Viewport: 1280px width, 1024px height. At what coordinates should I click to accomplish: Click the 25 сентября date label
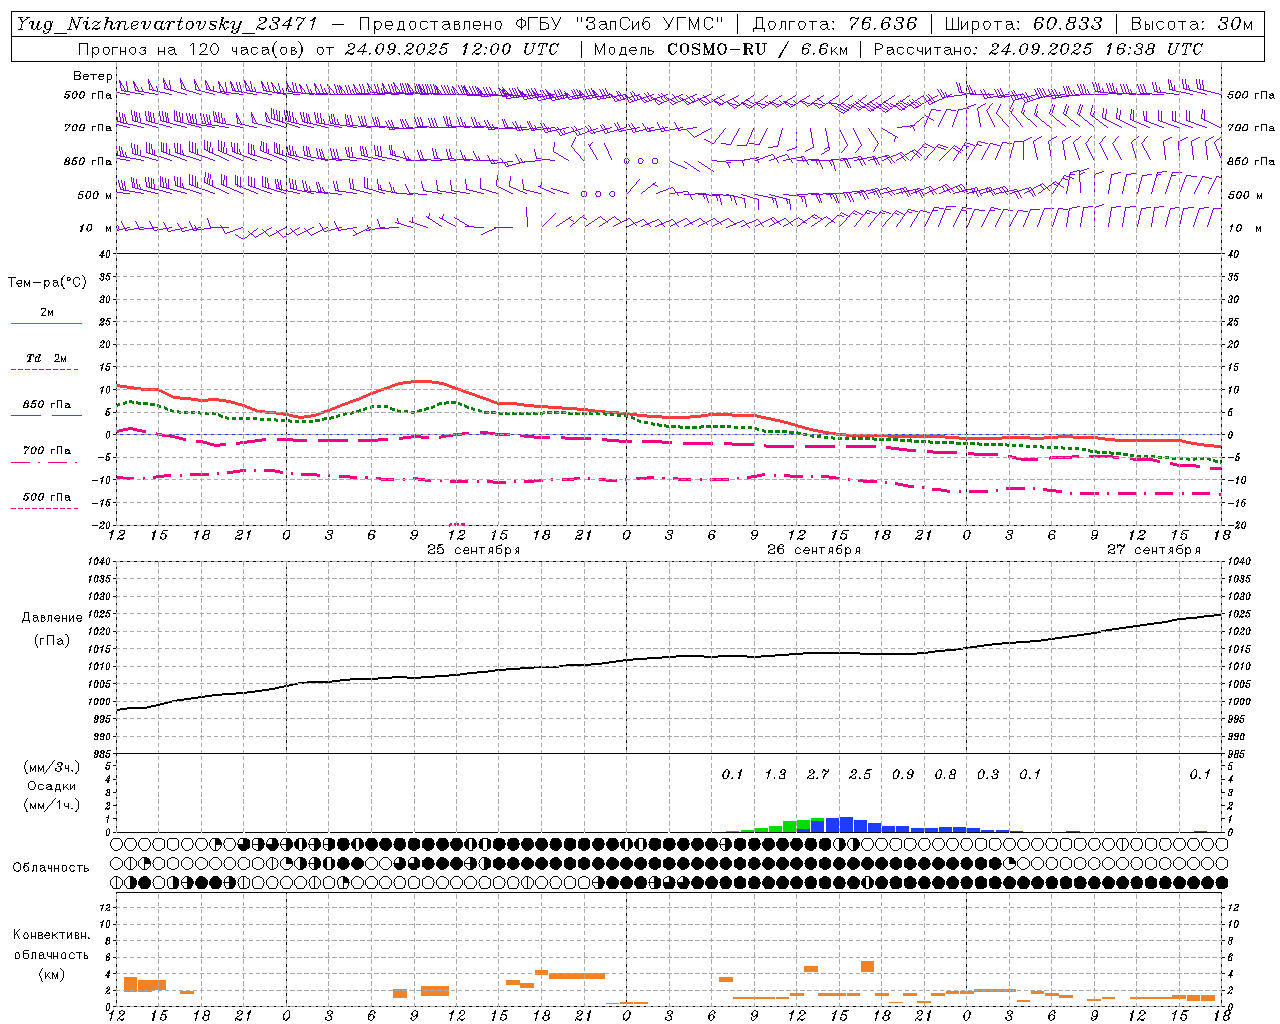pyautogui.click(x=473, y=550)
